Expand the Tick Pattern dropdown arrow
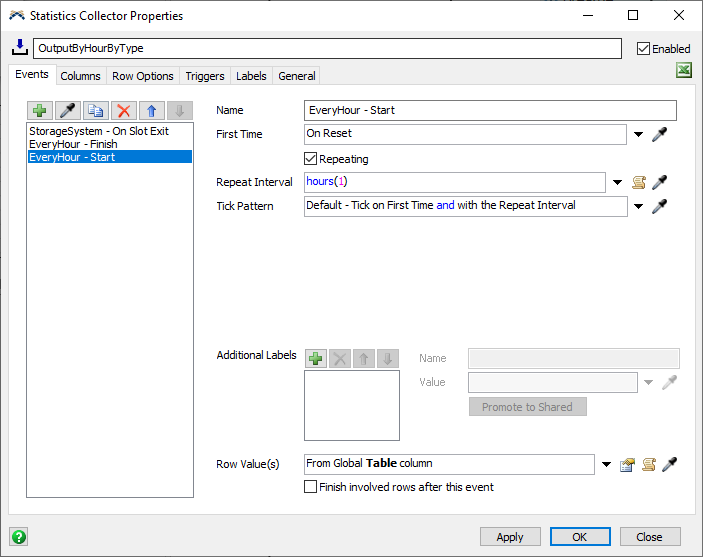The width and height of the screenshot is (703, 557). (638, 206)
